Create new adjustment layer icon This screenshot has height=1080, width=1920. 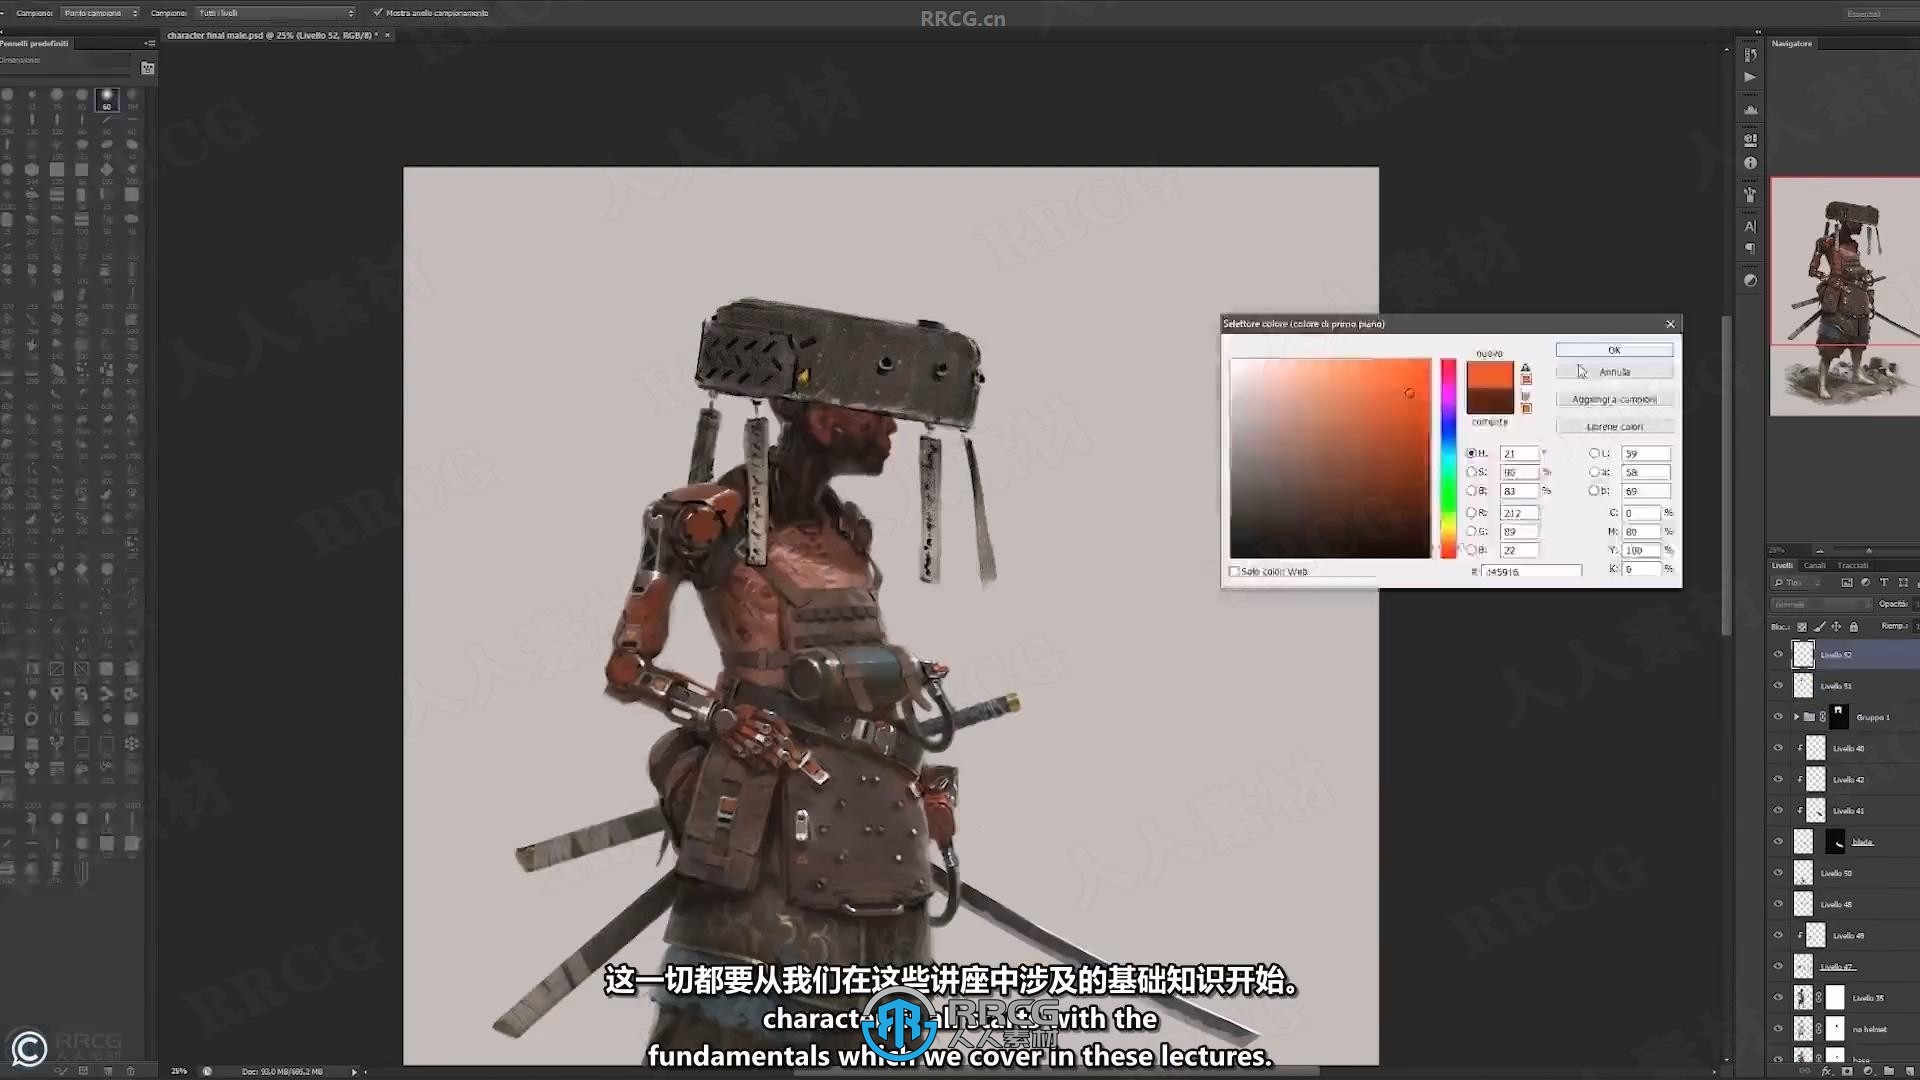[x=1868, y=1071]
